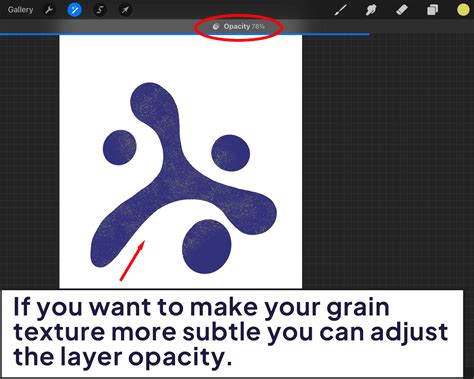Select the Selection tool (S icon)
The height and width of the screenshot is (379, 474).
click(x=100, y=10)
